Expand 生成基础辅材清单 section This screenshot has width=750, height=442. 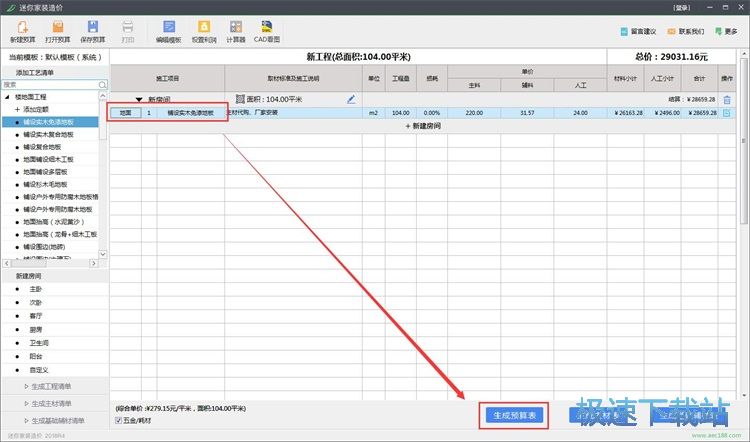click(55, 421)
